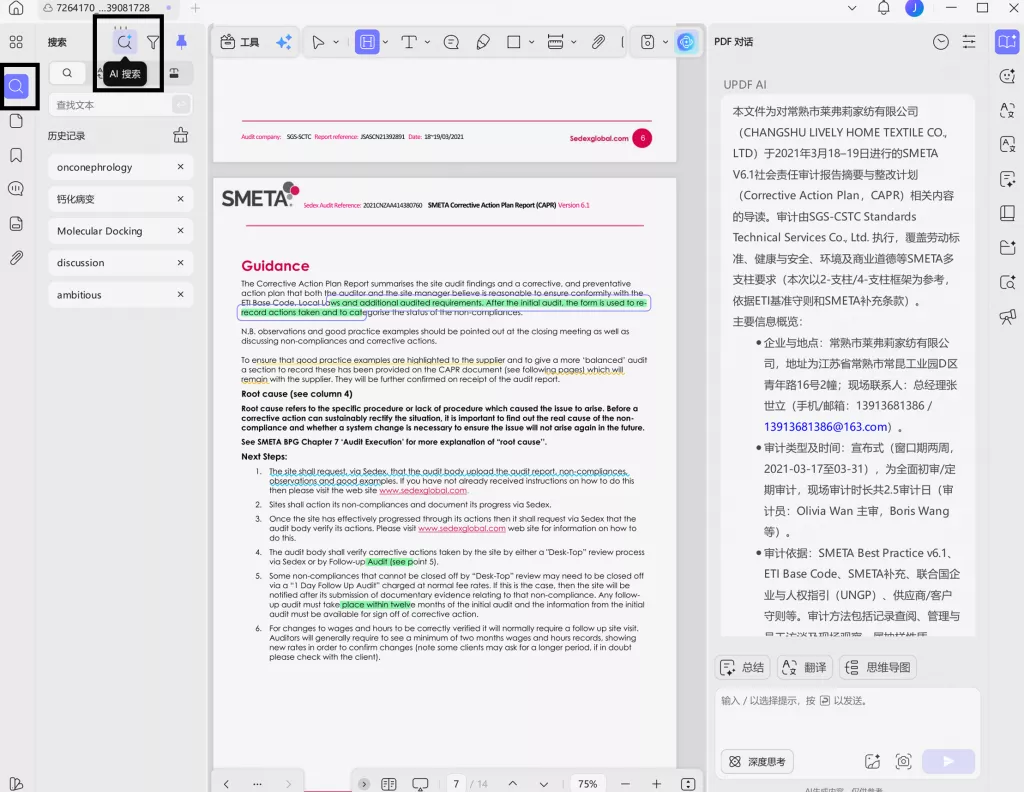Go to the home screen icon
1024x792 pixels.
click(16, 8)
